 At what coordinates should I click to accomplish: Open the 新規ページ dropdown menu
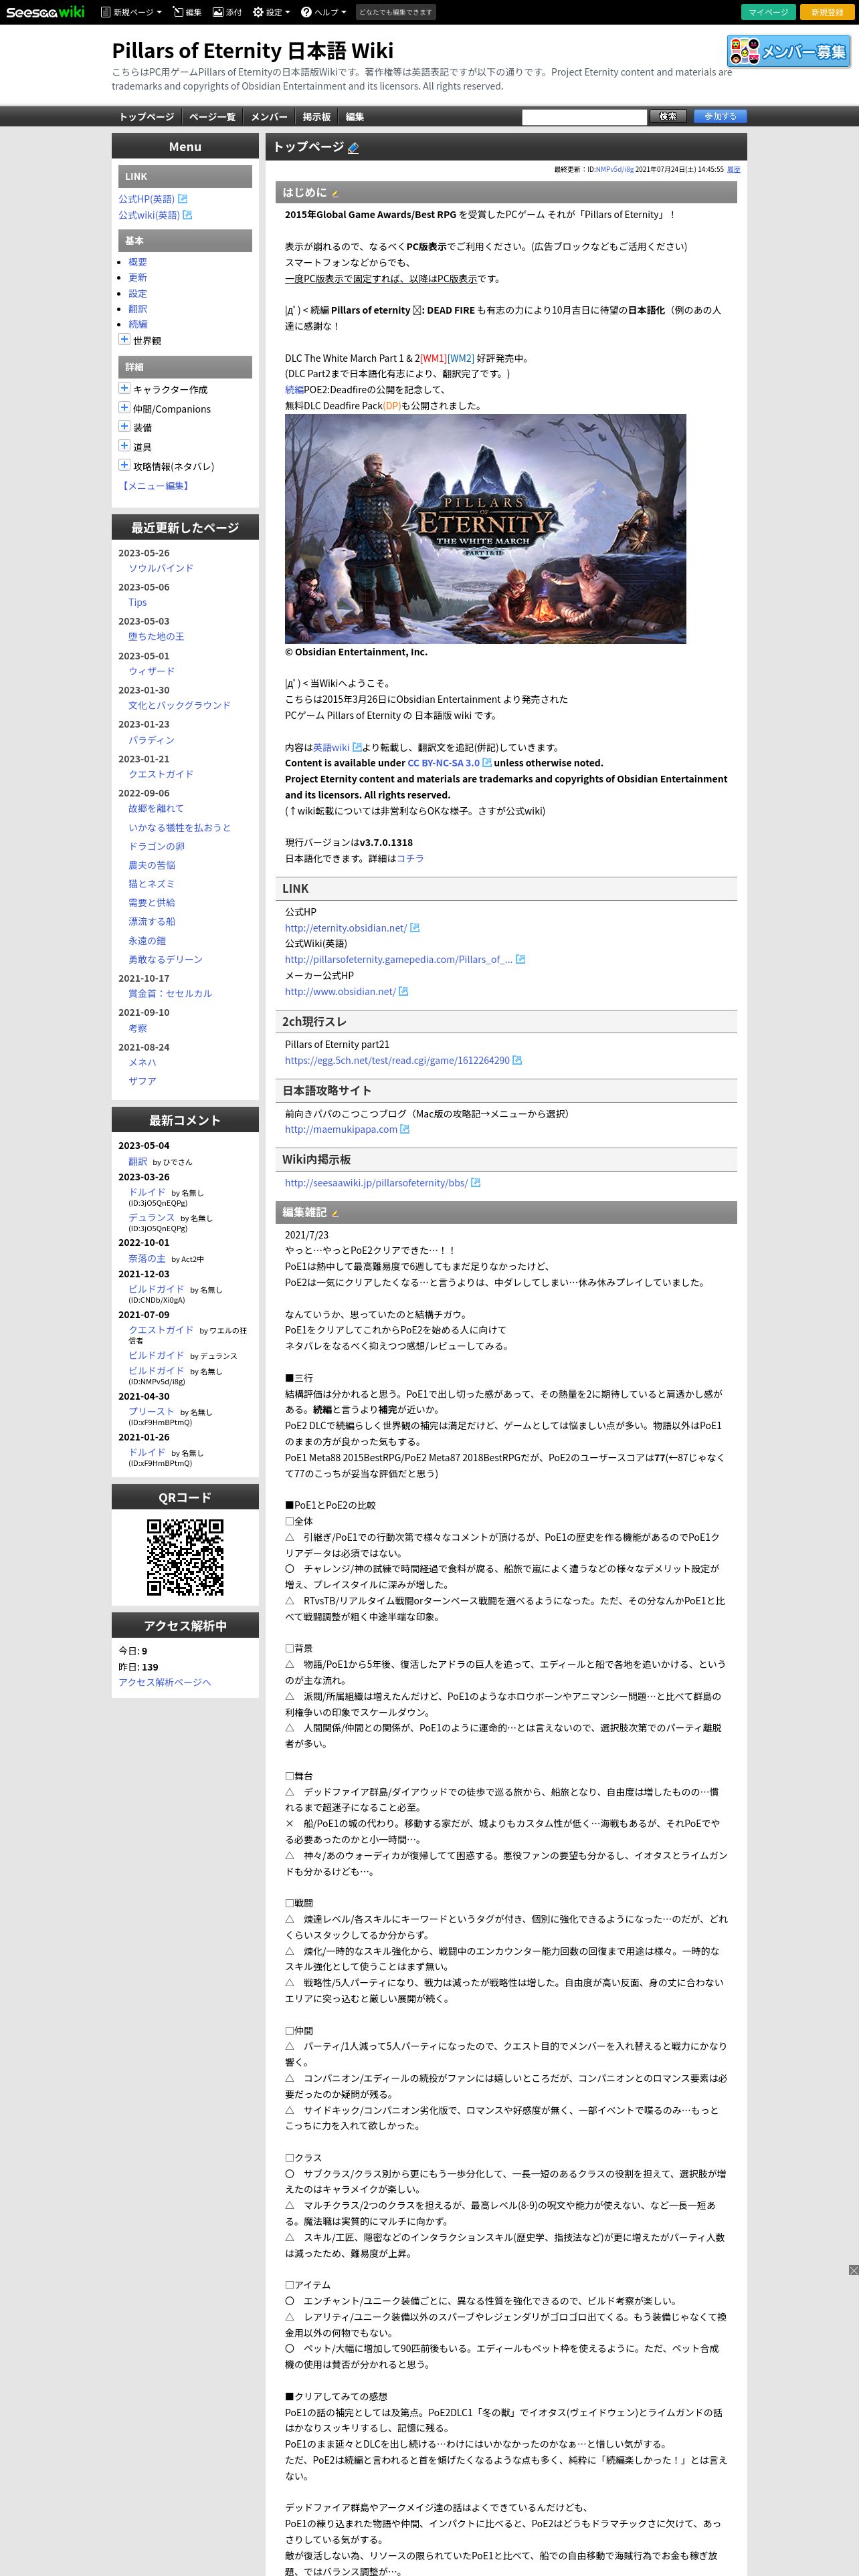click(x=132, y=12)
